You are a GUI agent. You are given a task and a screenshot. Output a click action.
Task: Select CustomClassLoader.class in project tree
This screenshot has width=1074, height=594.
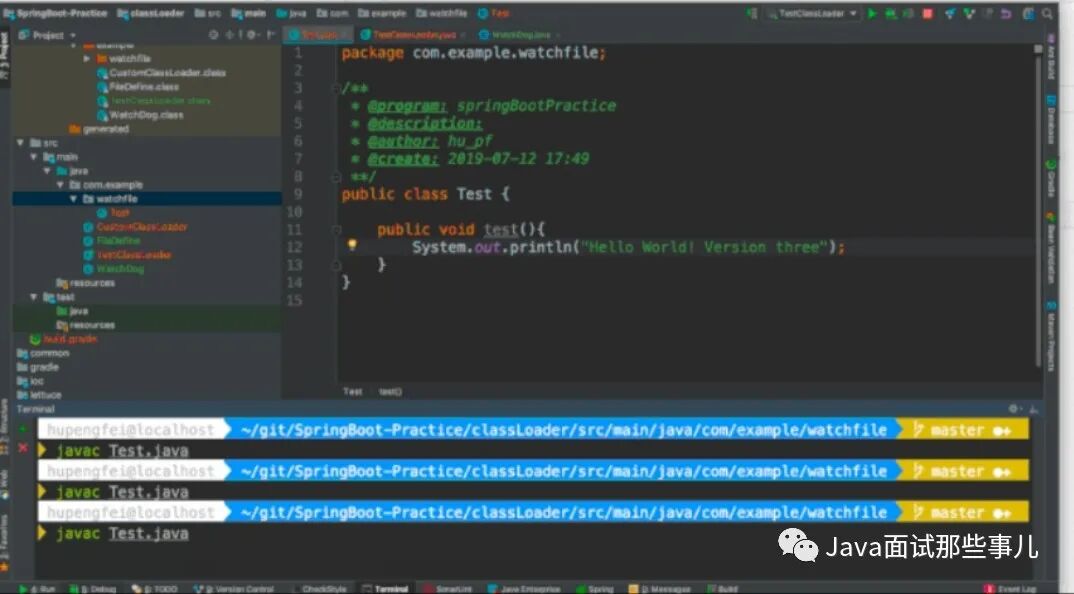click(161, 73)
